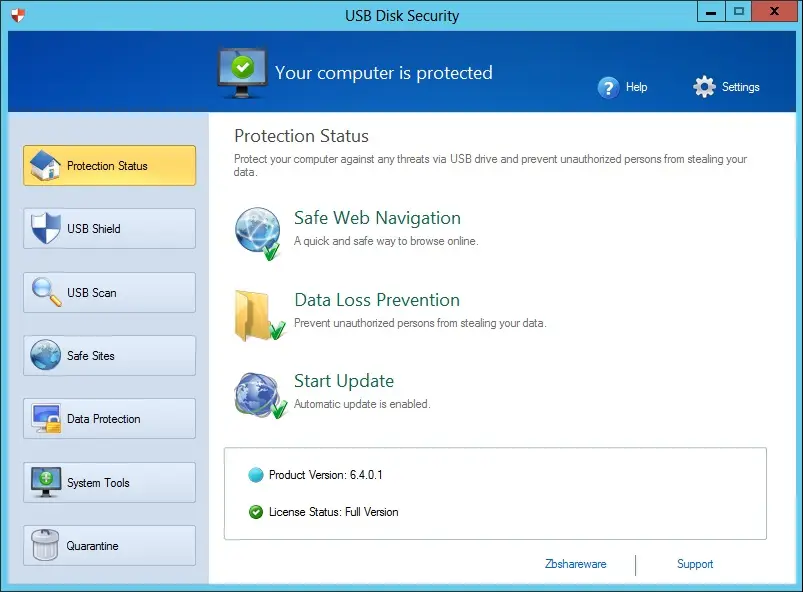Click the Start Update earth icon
Screen dimensions: 803x592
click(260, 395)
